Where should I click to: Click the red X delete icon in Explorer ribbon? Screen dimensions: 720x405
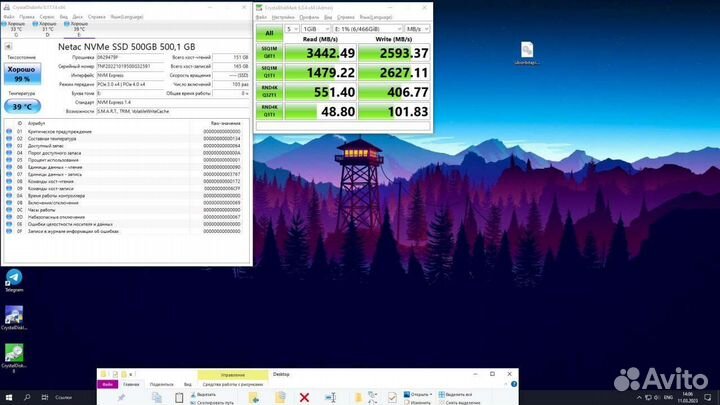coord(304,398)
